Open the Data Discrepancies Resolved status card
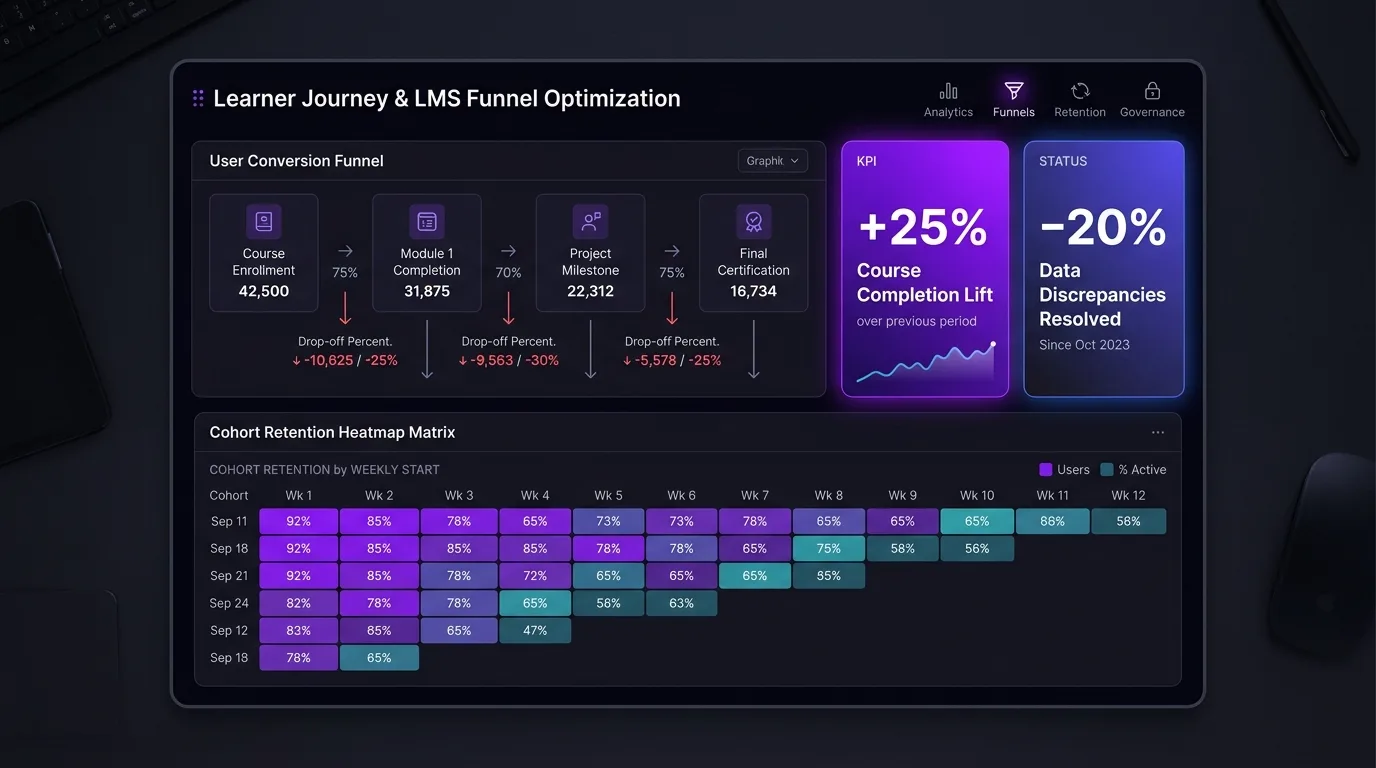Image resolution: width=1376 pixels, height=768 pixels. pos(1104,269)
